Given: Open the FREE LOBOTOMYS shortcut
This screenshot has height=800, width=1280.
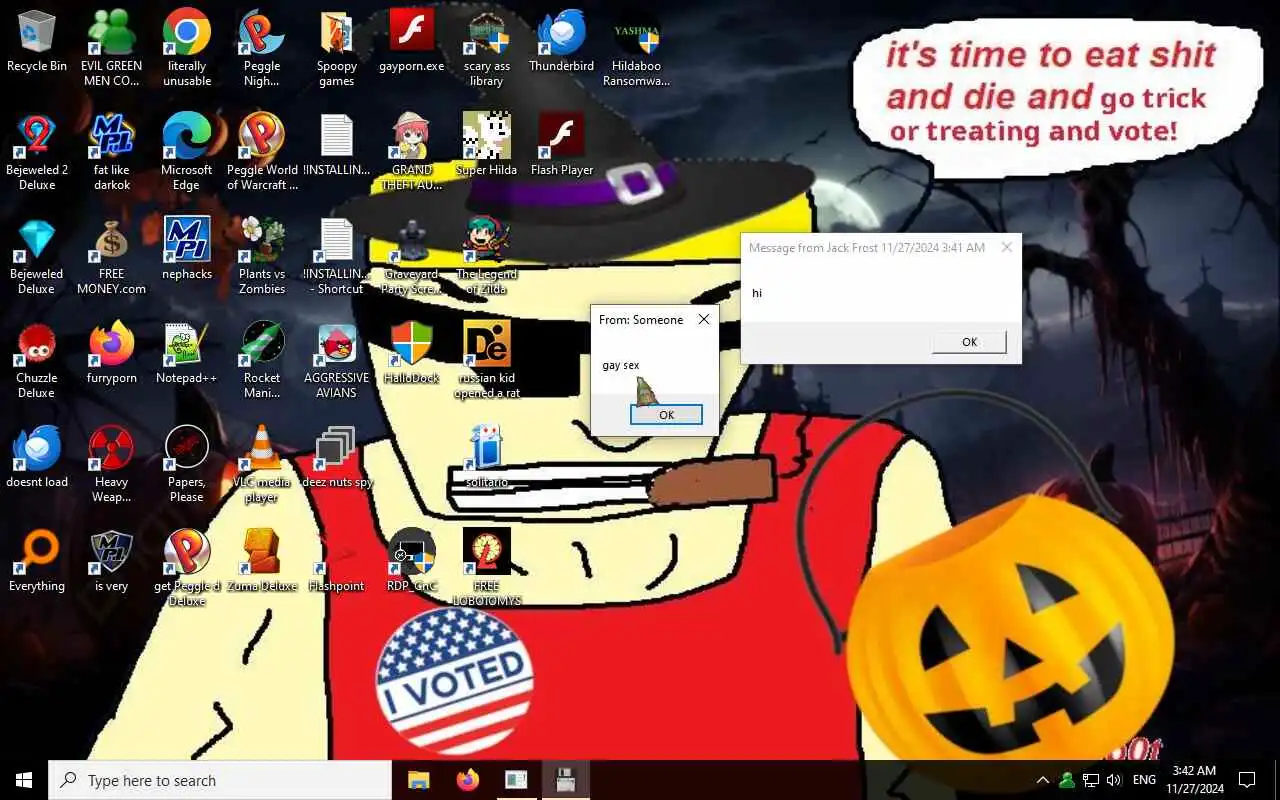Looking at the screenshot, I should (486, 568).
